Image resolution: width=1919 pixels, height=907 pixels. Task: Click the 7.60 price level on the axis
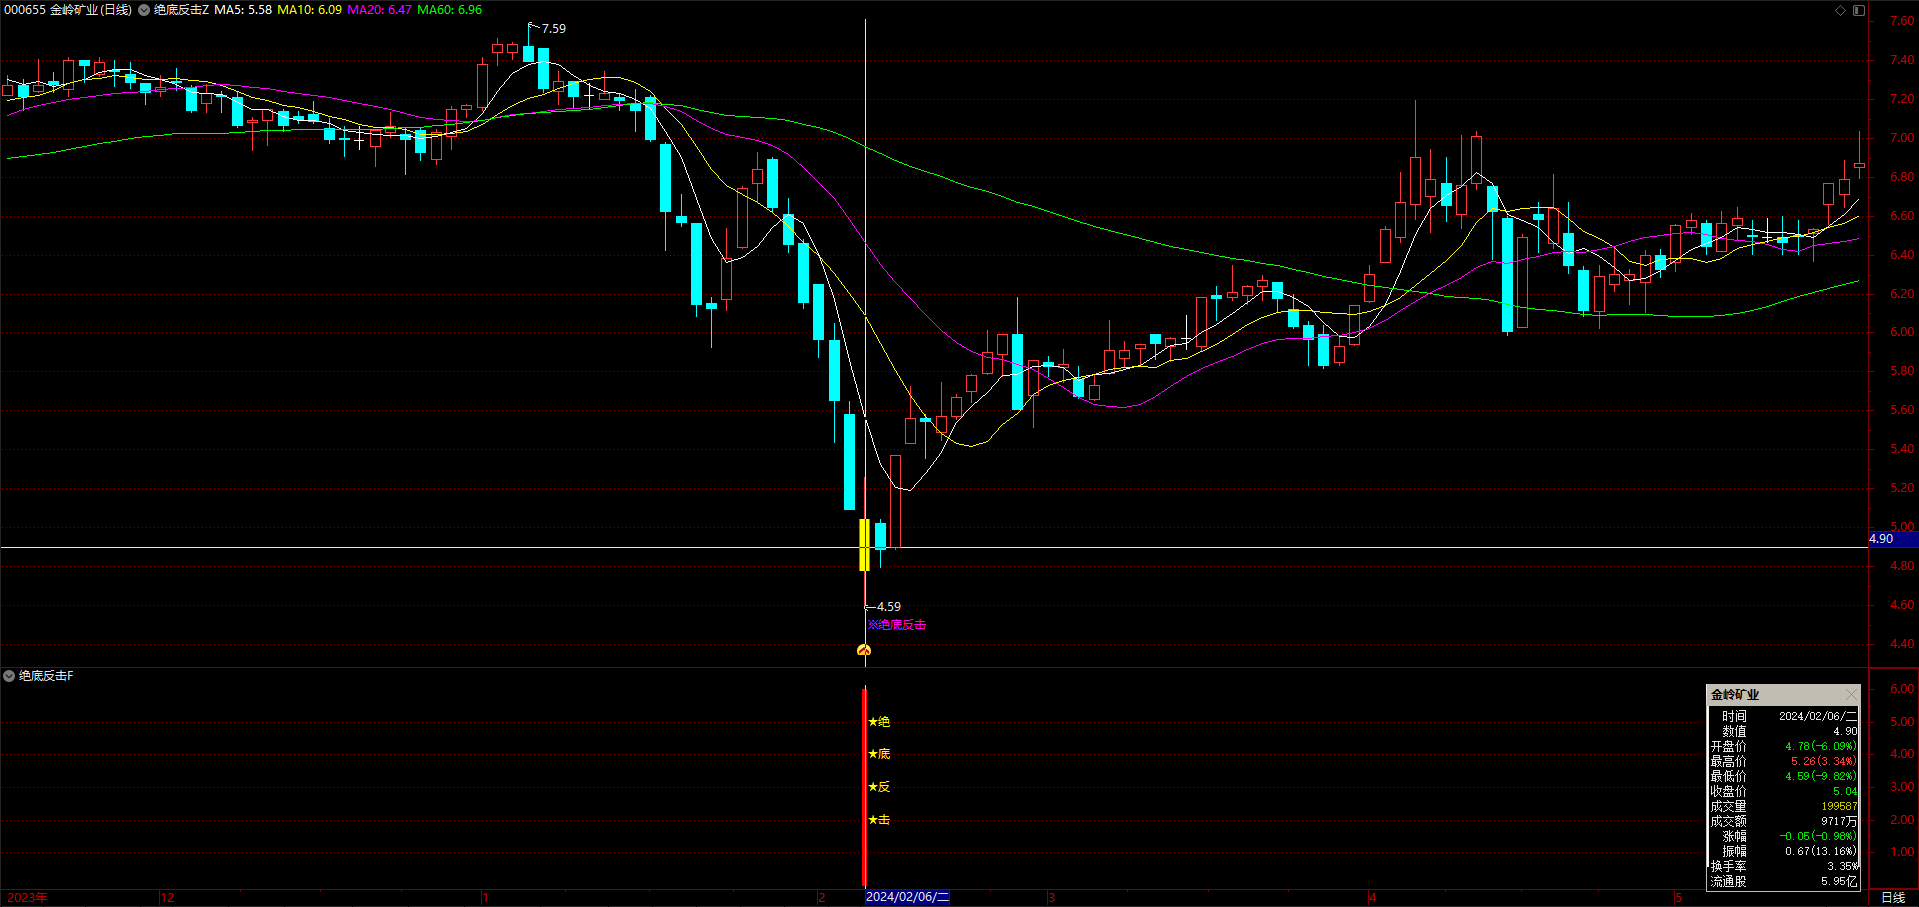[1902, 21]
